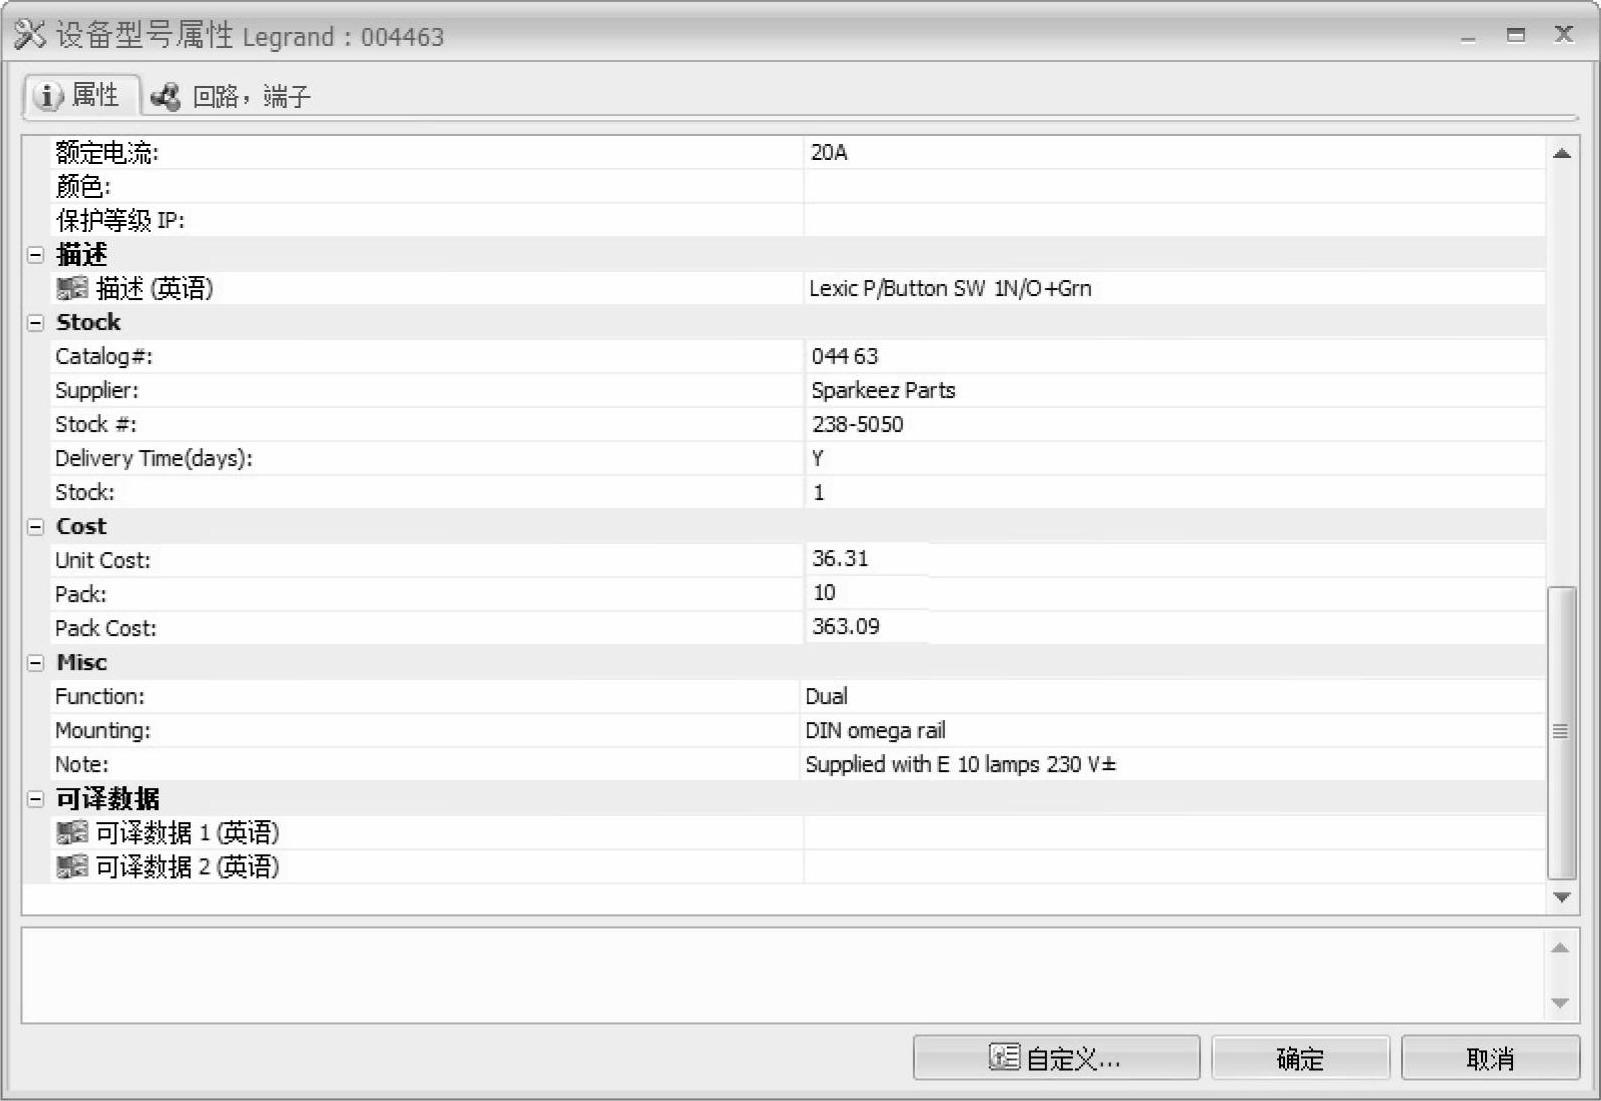Select the Stock #: property label
Viewport: 1601px width, 1101px height.
[96, 425]
